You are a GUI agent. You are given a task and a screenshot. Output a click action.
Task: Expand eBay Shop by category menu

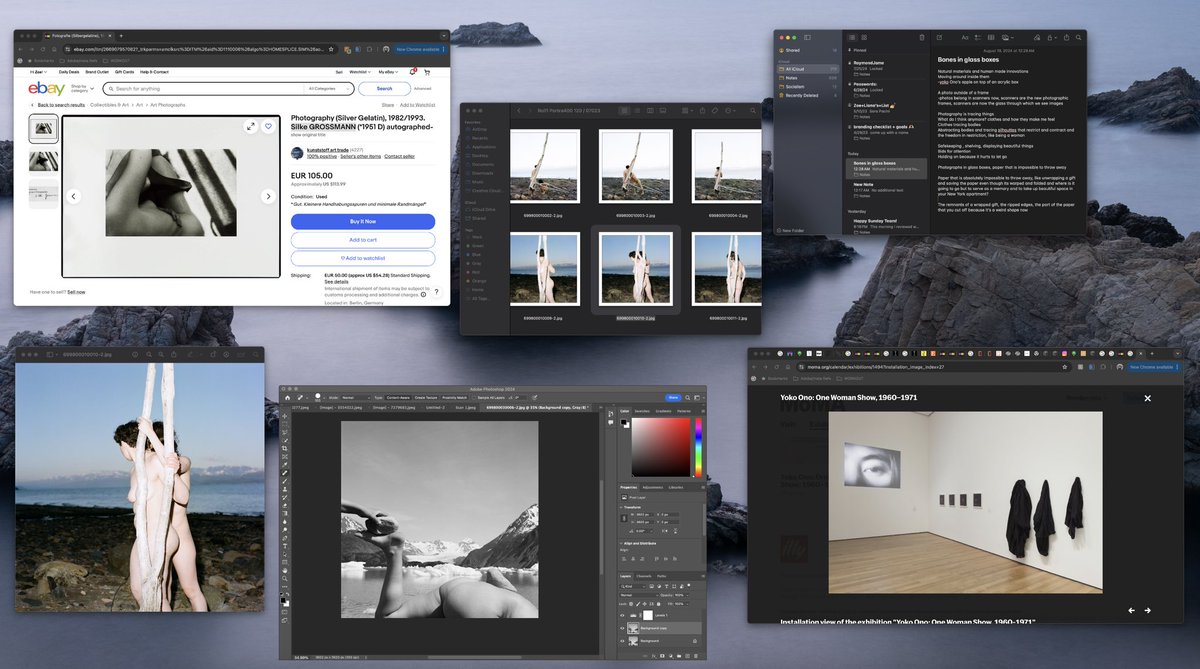coord(81,88)
